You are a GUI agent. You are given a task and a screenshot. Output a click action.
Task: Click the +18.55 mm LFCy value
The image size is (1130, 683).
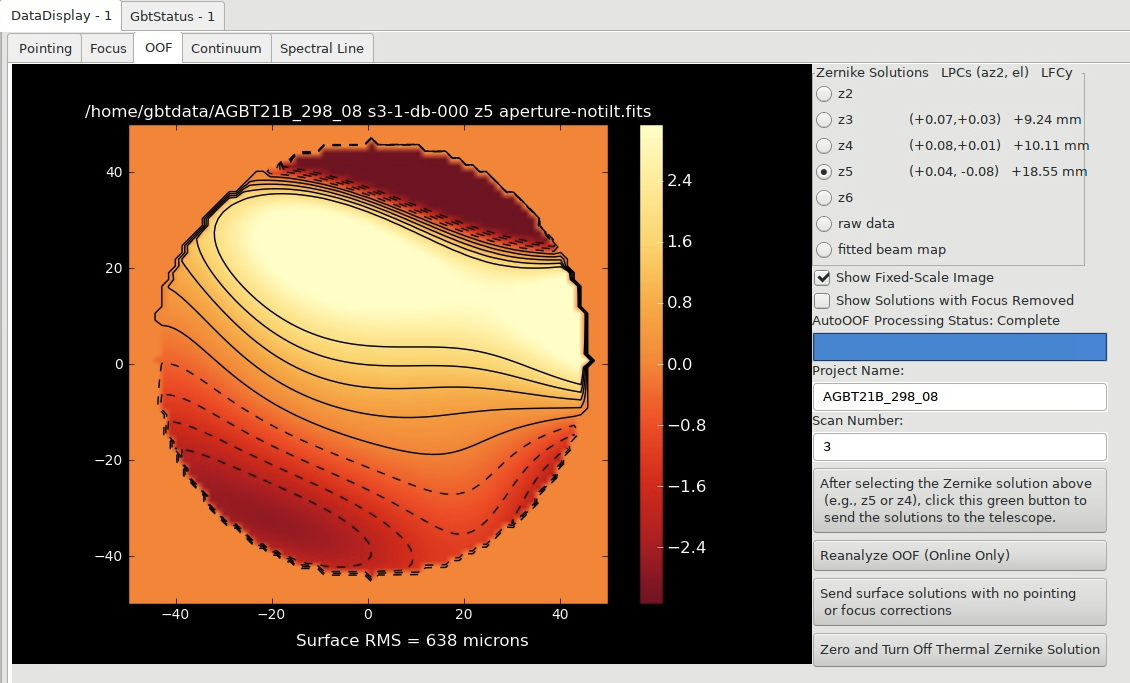[1049, 171]
